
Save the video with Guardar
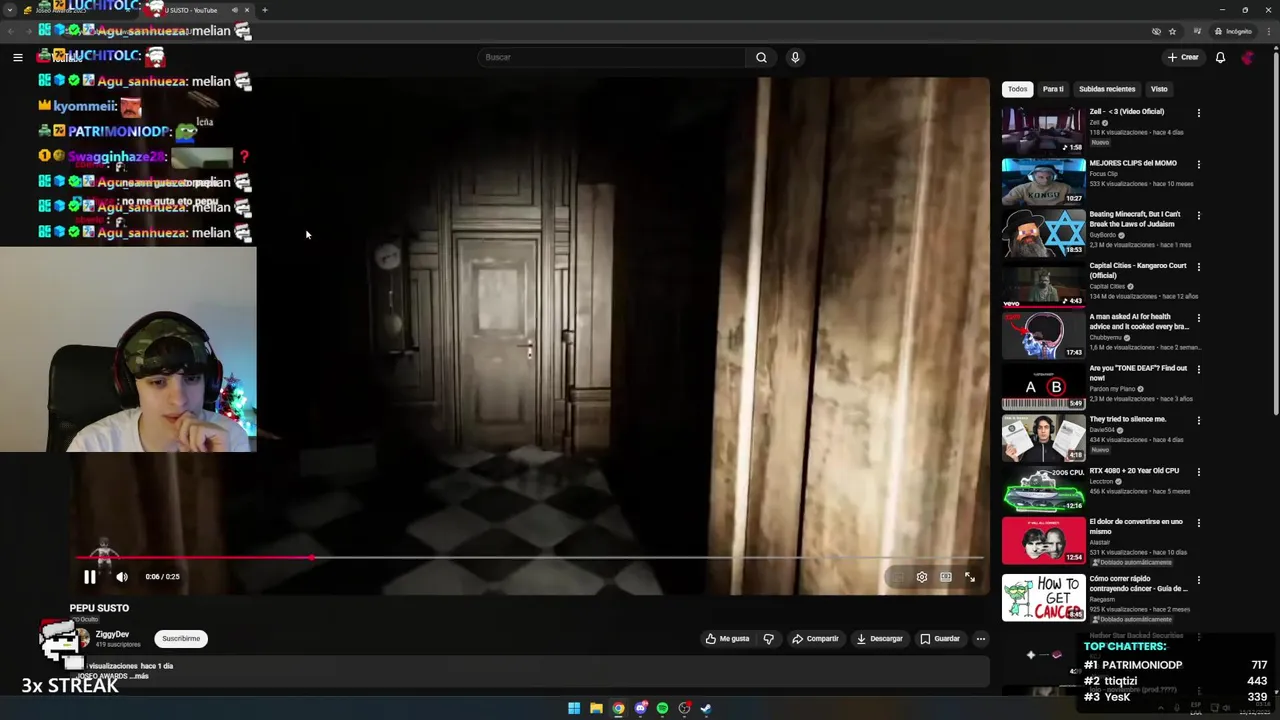[x=940, y=638]
